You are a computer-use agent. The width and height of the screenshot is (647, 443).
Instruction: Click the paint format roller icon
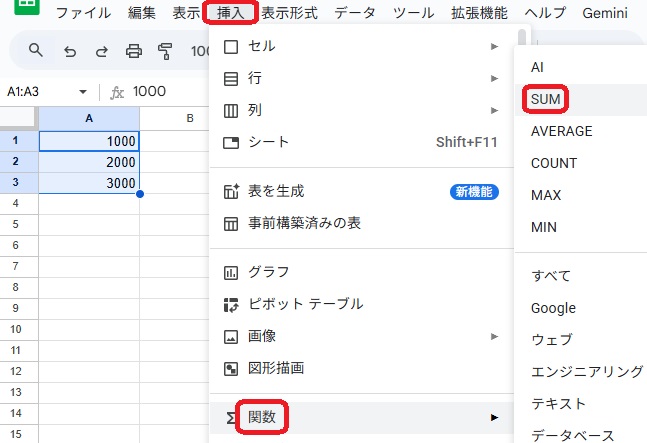(x=165, y=52)
